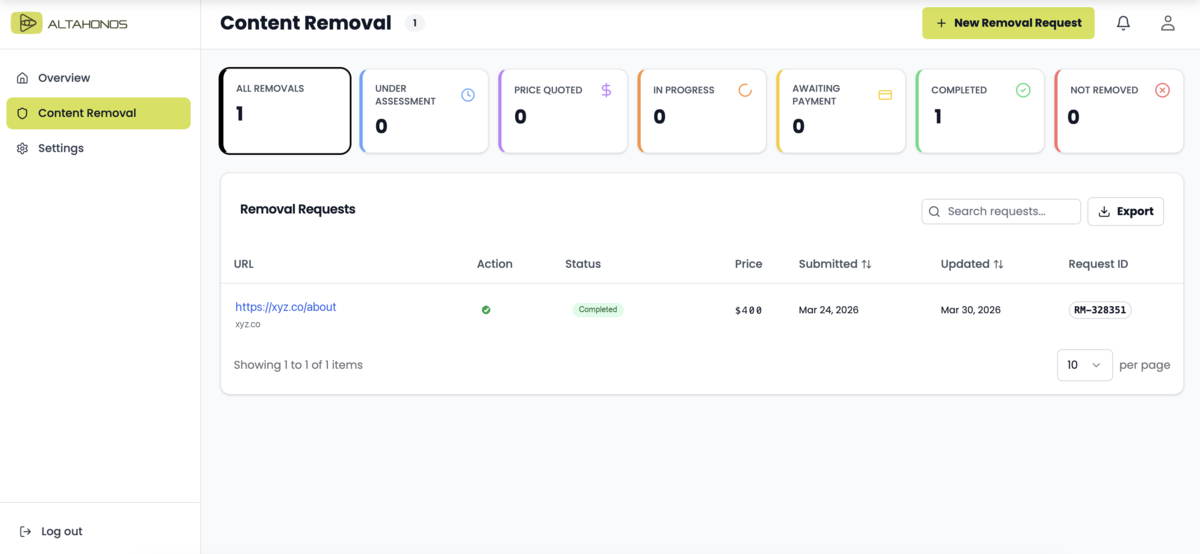Focus the Search requests input field
Image resolution: width=1200 pixels, height=554 pixels.
tap(1008, 211)
